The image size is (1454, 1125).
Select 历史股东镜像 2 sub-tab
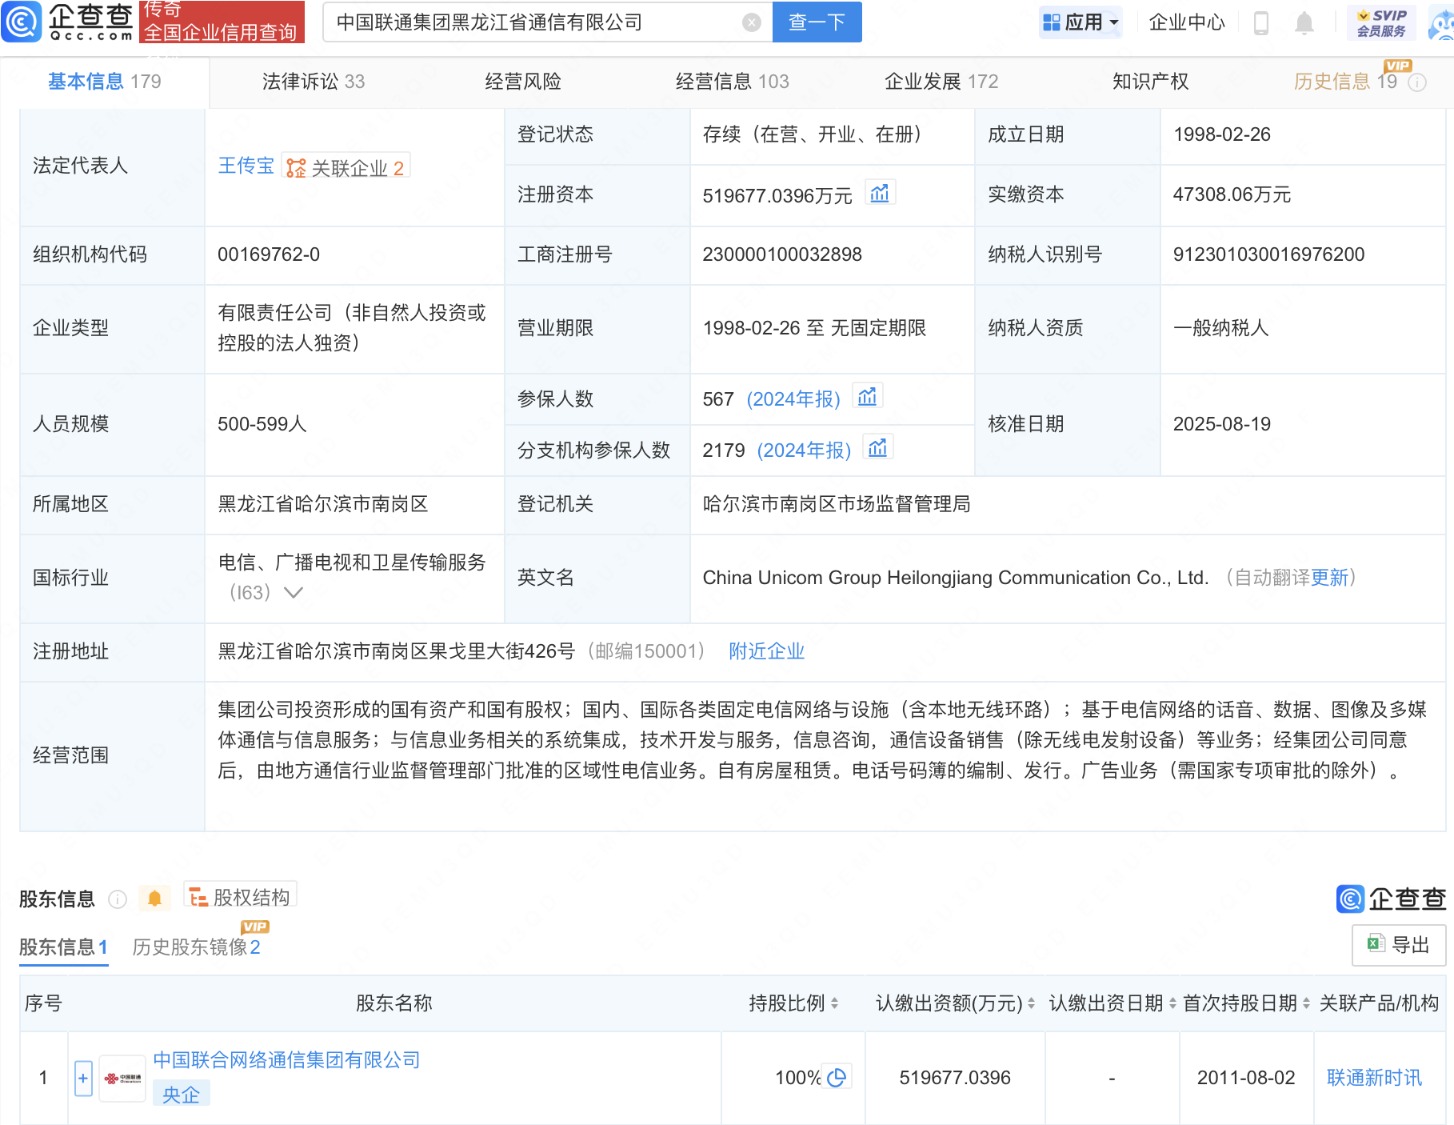tap(196, 947)
